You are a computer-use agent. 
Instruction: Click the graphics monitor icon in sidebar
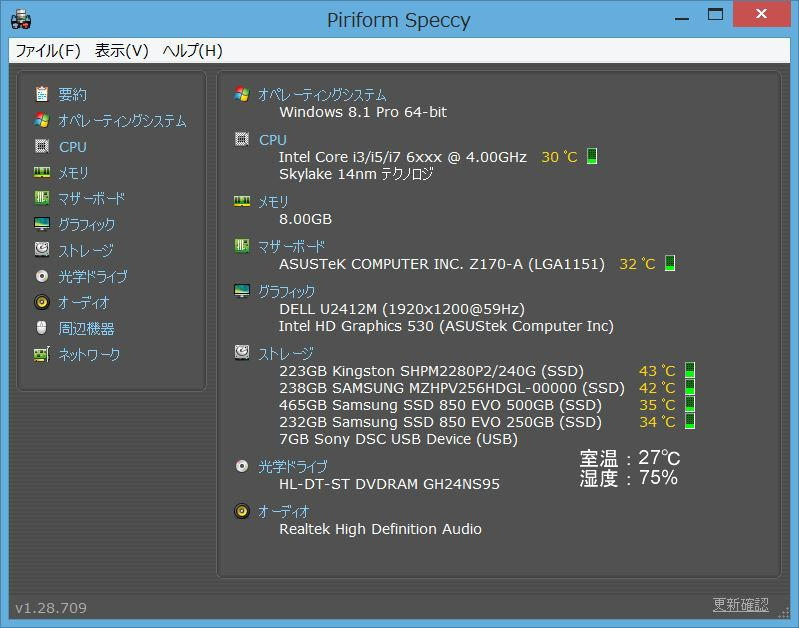click(x=42, y=224)
